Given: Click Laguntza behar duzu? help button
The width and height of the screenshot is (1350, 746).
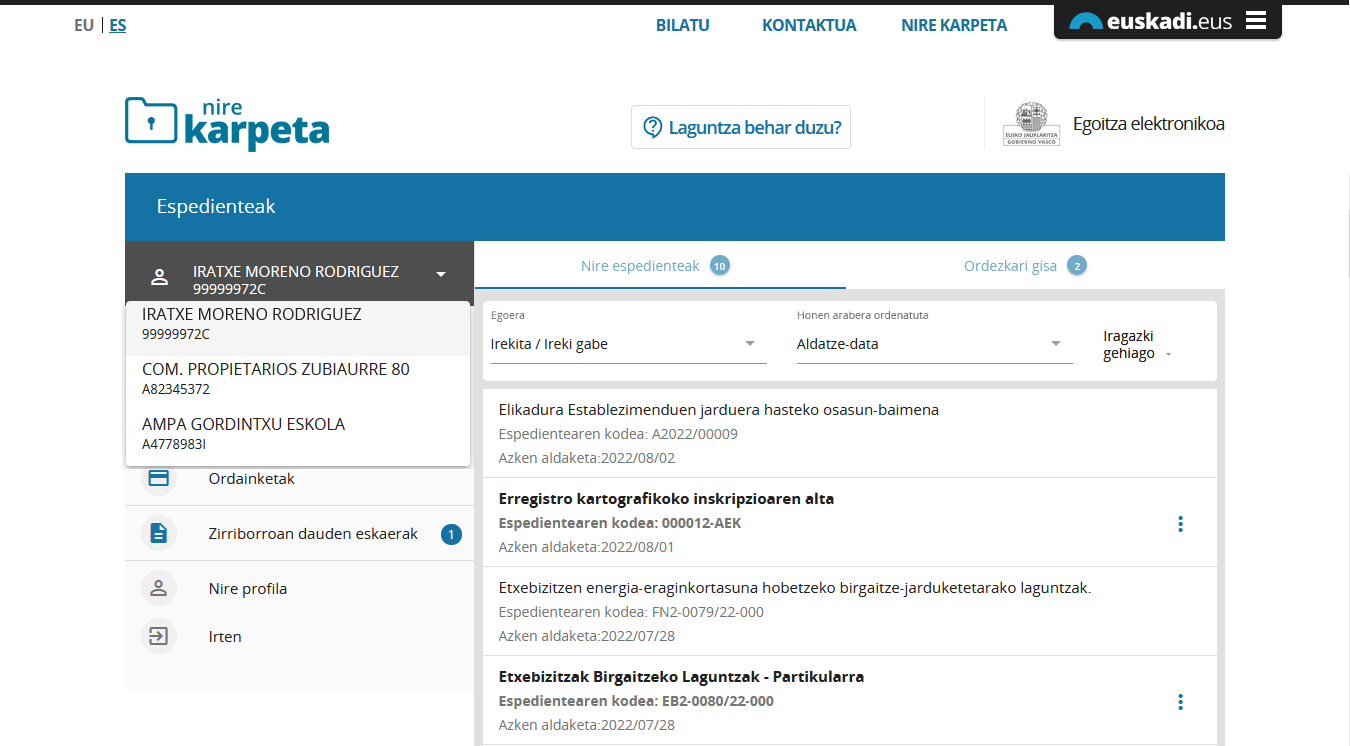Looking at the screenshot, I should [x=740, y=127].
